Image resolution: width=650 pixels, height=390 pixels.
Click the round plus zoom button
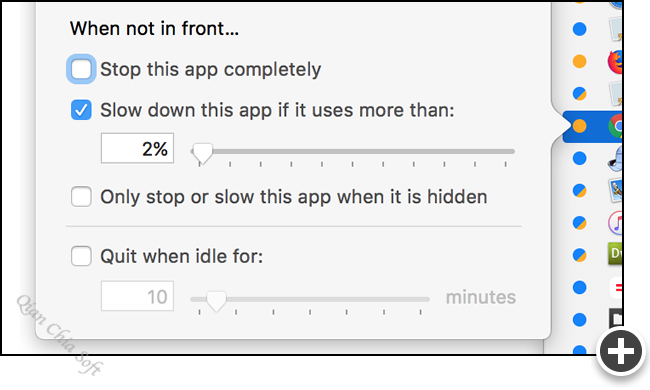point(621,351)
